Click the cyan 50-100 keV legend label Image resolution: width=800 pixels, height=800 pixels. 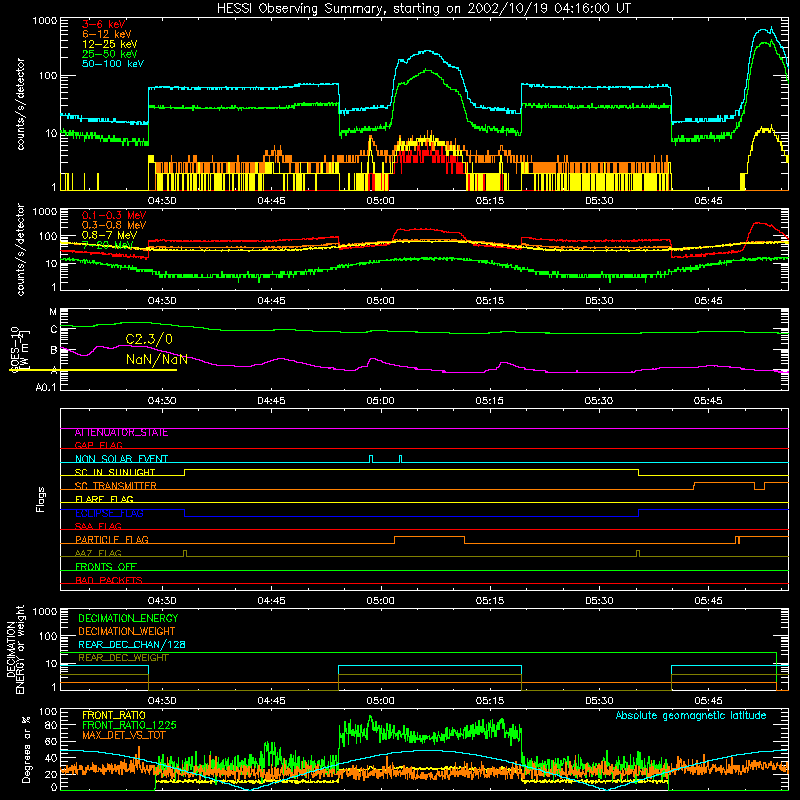click(113, 63)
